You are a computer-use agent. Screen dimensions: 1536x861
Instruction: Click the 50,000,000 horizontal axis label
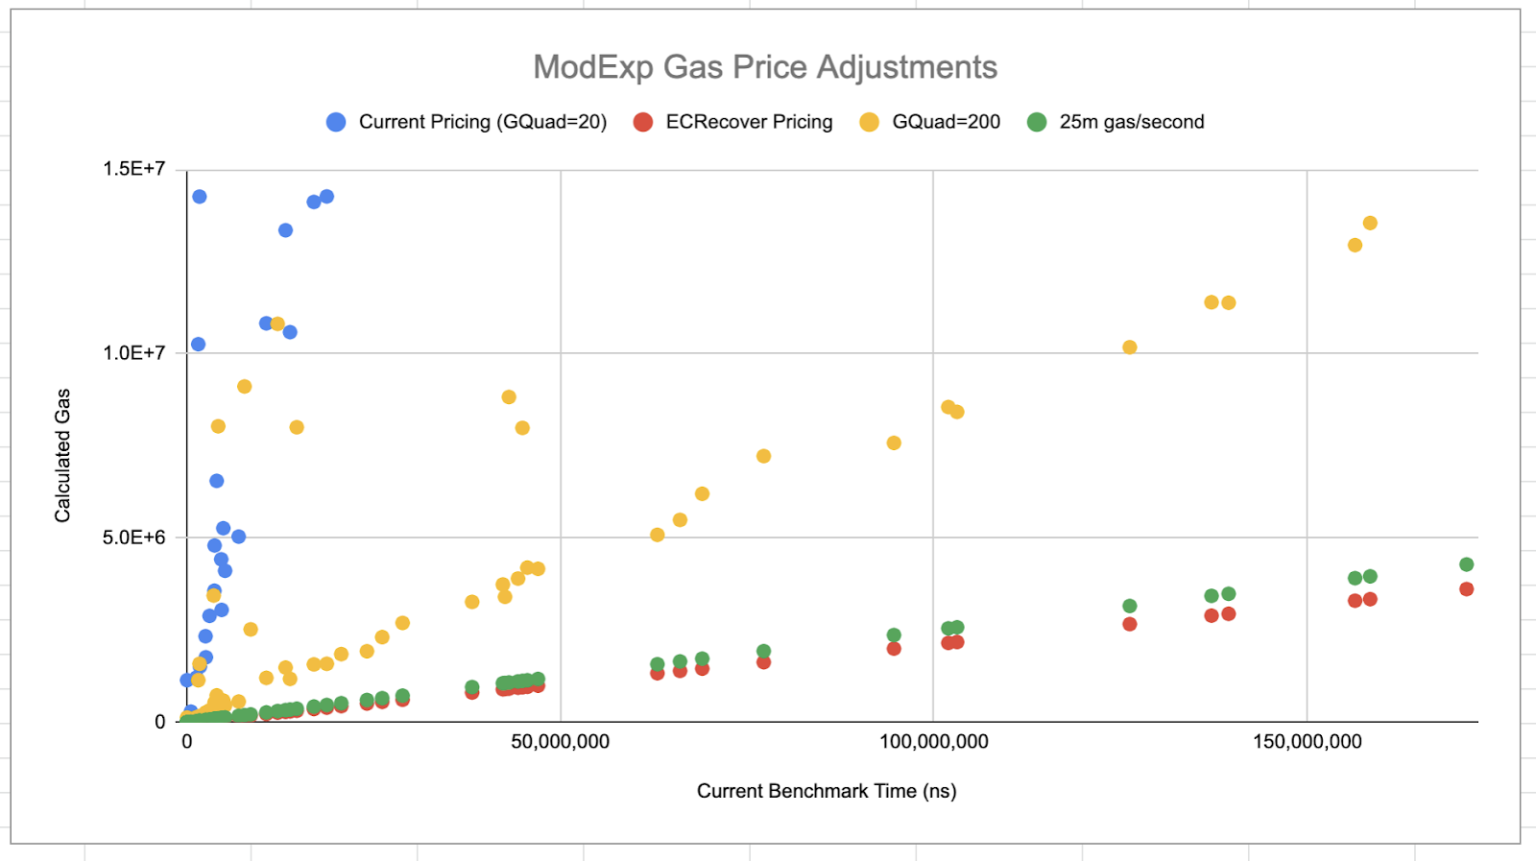tap(560, 742)
